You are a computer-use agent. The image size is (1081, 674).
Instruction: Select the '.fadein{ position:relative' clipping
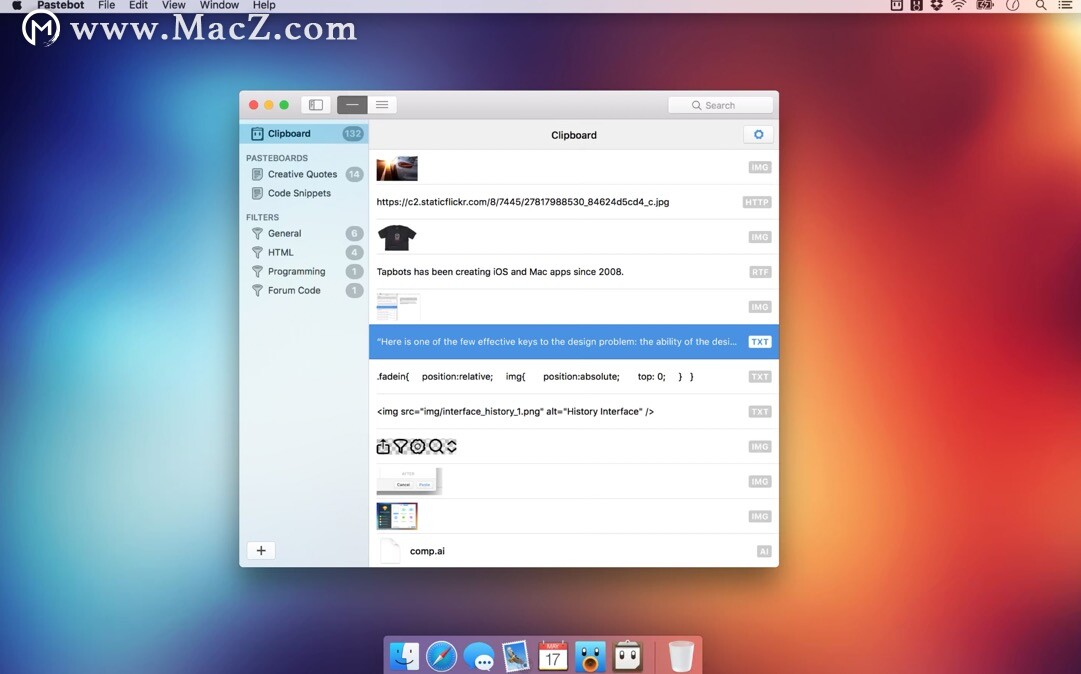click(574, 376)
